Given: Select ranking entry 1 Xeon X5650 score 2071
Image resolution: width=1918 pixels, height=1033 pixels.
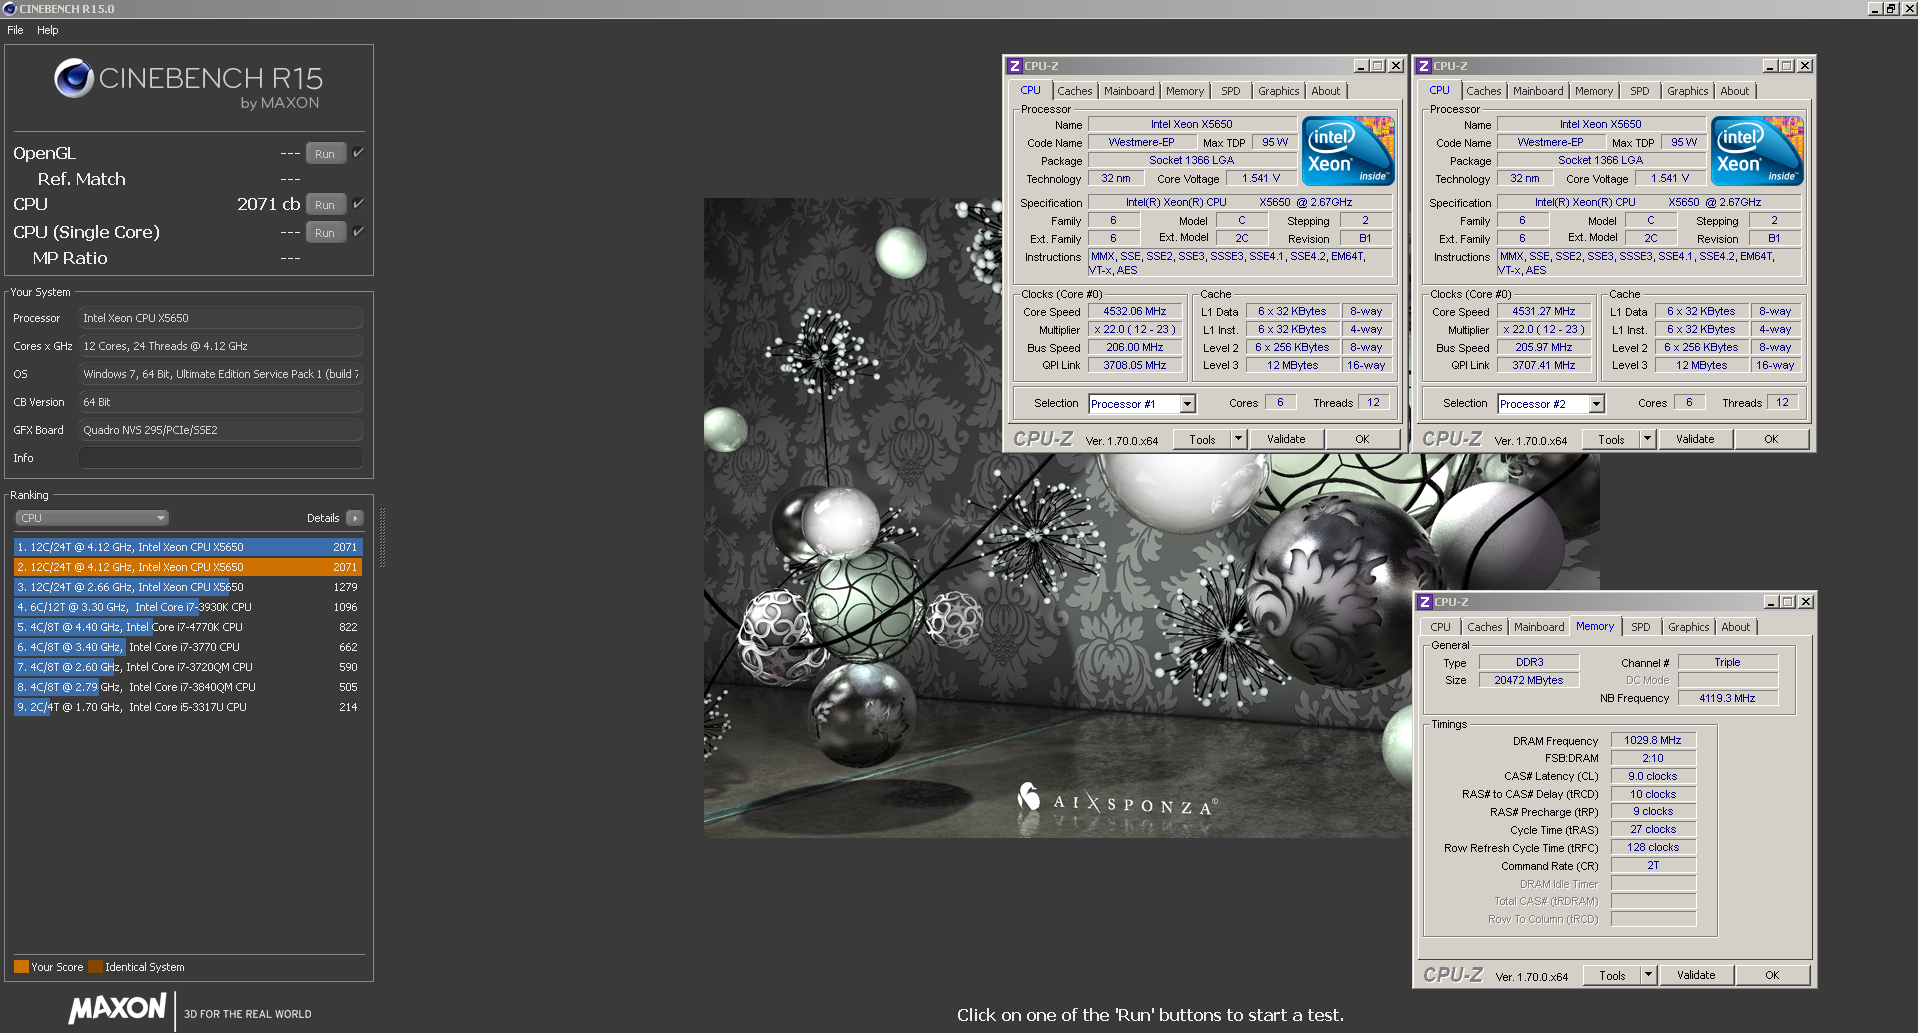Looking at the screenshot, I should 188,547.
